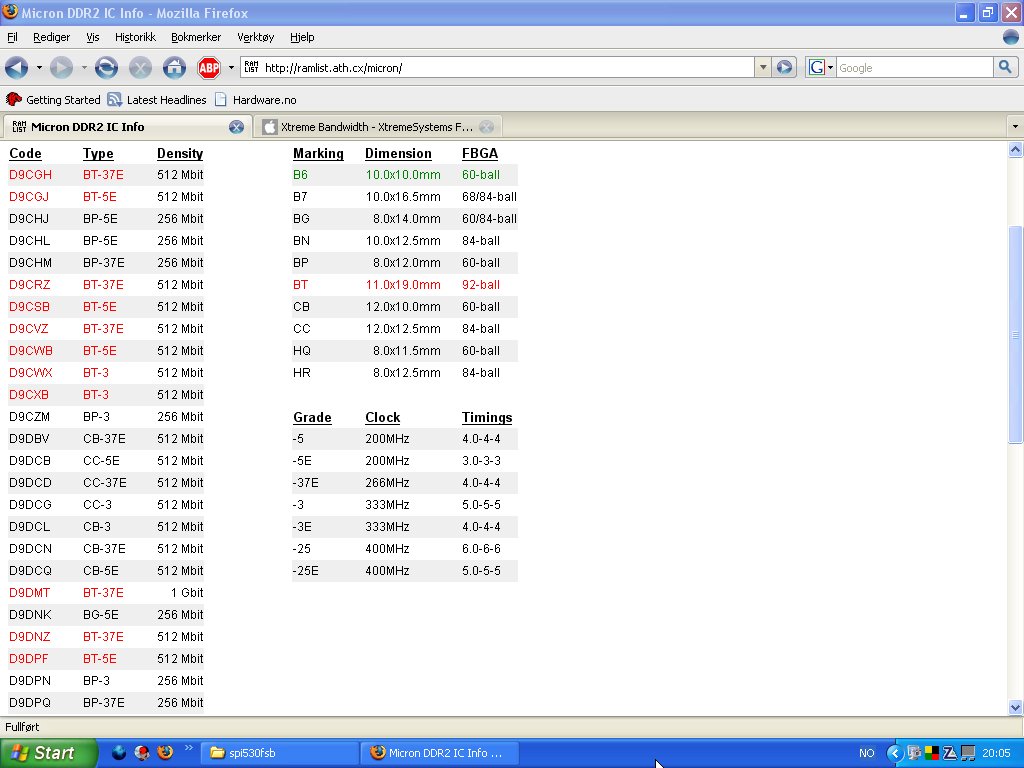Click the 1 Gbit density cell
This screenshot has height=768, width=1024.
tap(187, 593)
